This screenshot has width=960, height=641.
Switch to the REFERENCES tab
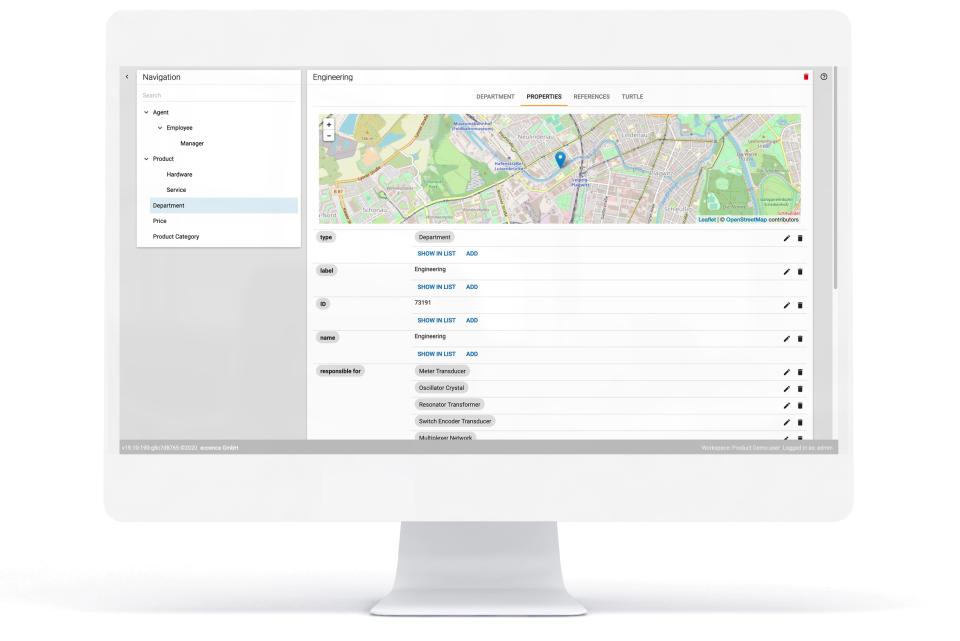591,97
